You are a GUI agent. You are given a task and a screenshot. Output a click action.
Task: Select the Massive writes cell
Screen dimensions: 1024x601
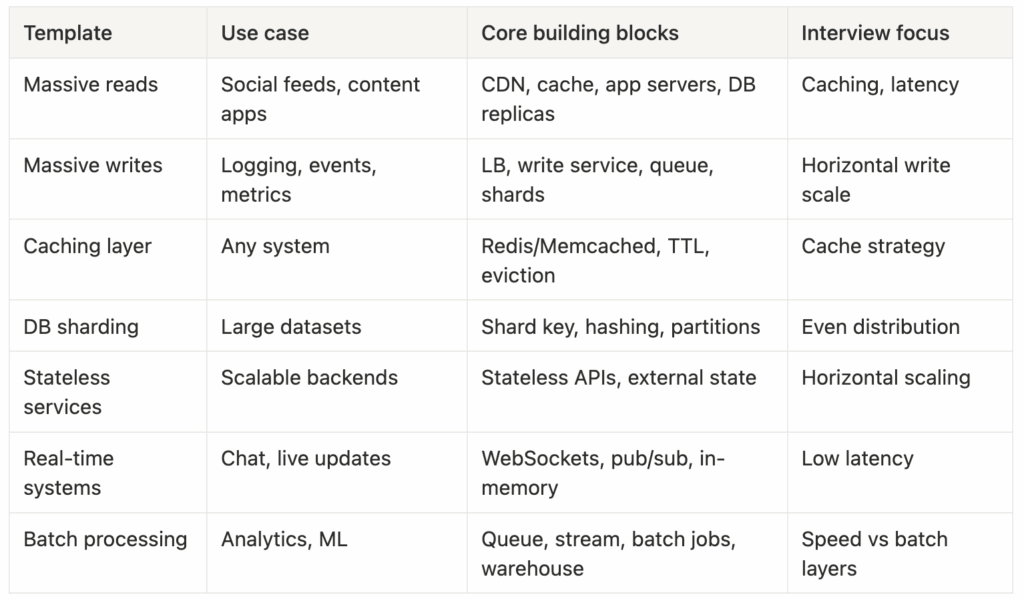pyautogui.click(x=93, y=166)
